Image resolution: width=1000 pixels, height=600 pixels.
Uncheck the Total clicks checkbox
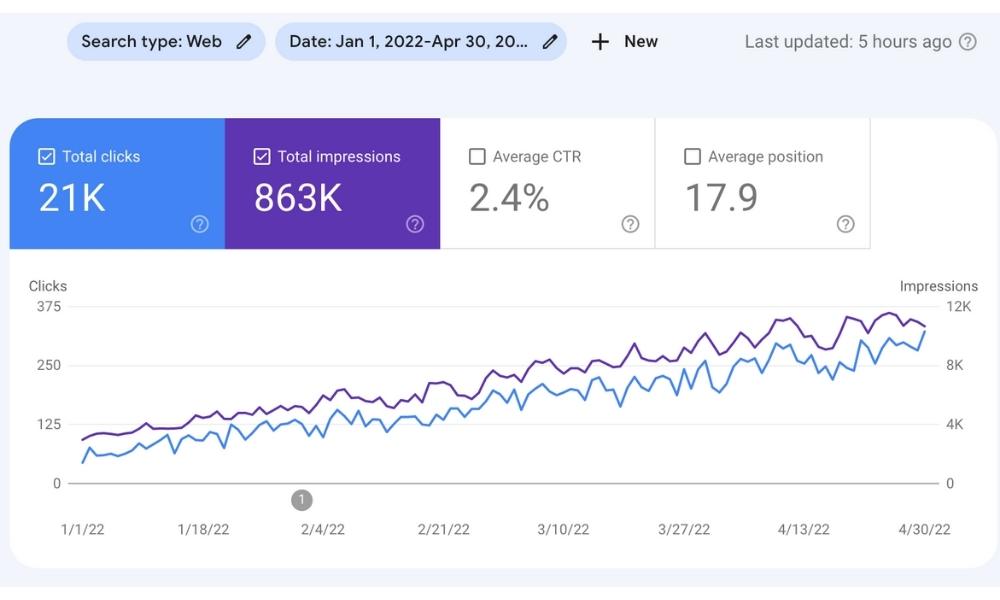pyautogui.click(x=47, y=156)
